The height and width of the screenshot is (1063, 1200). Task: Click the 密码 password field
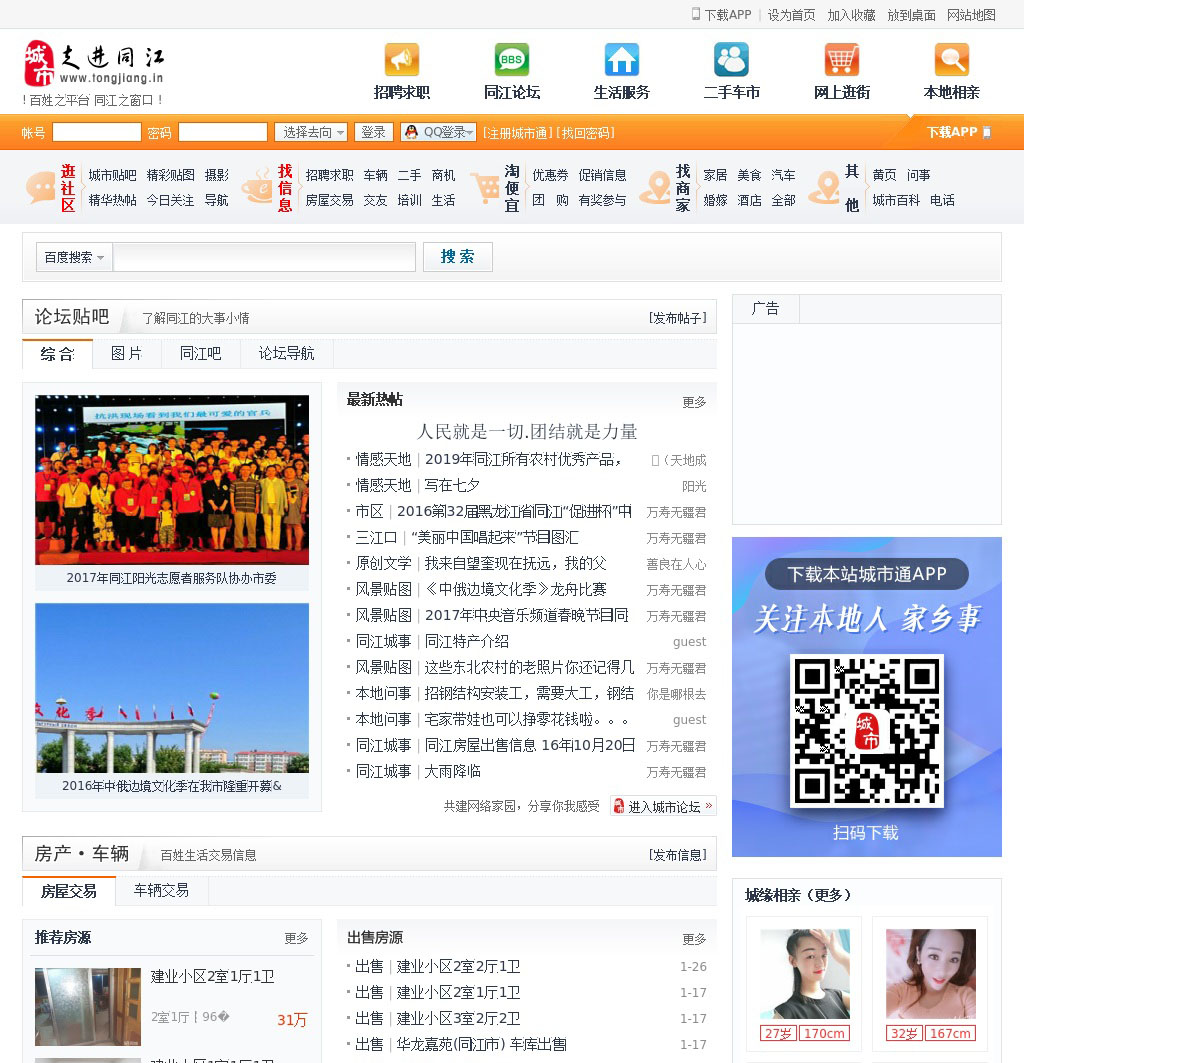coord(222,132)
